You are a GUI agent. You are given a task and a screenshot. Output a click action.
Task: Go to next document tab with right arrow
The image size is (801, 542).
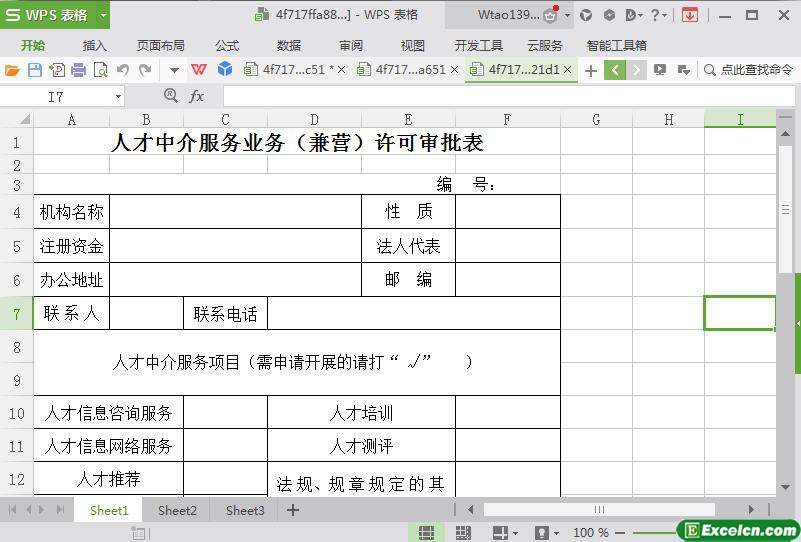coord(637,70)
